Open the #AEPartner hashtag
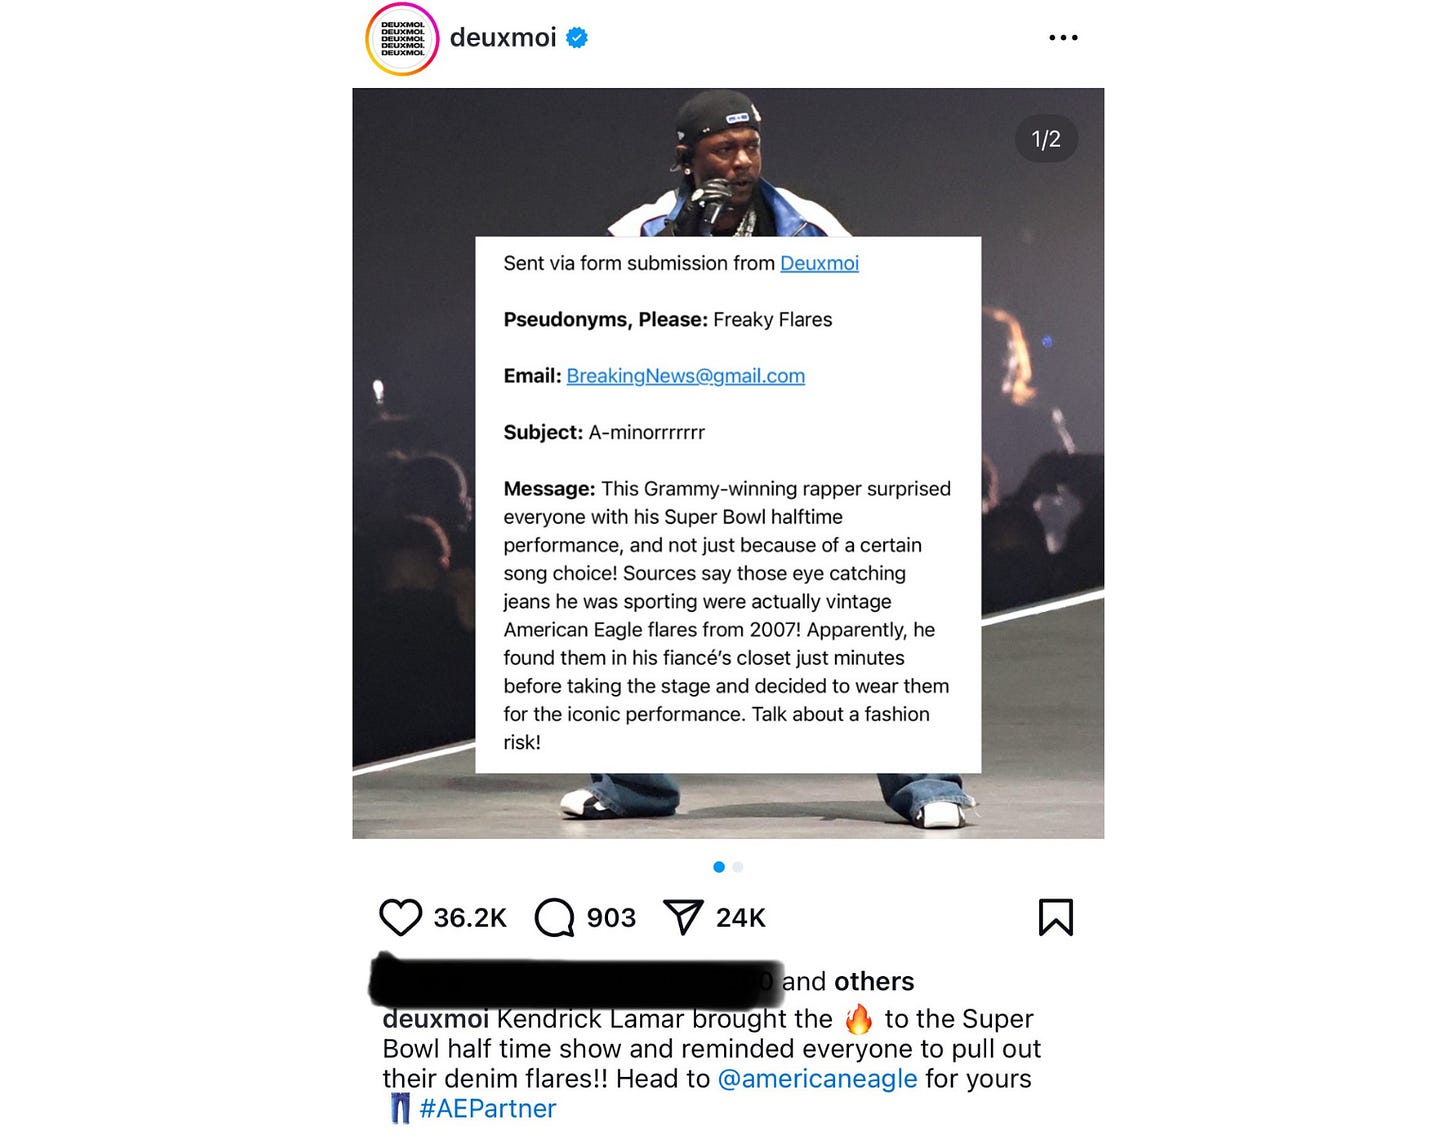This screenshot has width=1456, height=1135. point(487,1108)
